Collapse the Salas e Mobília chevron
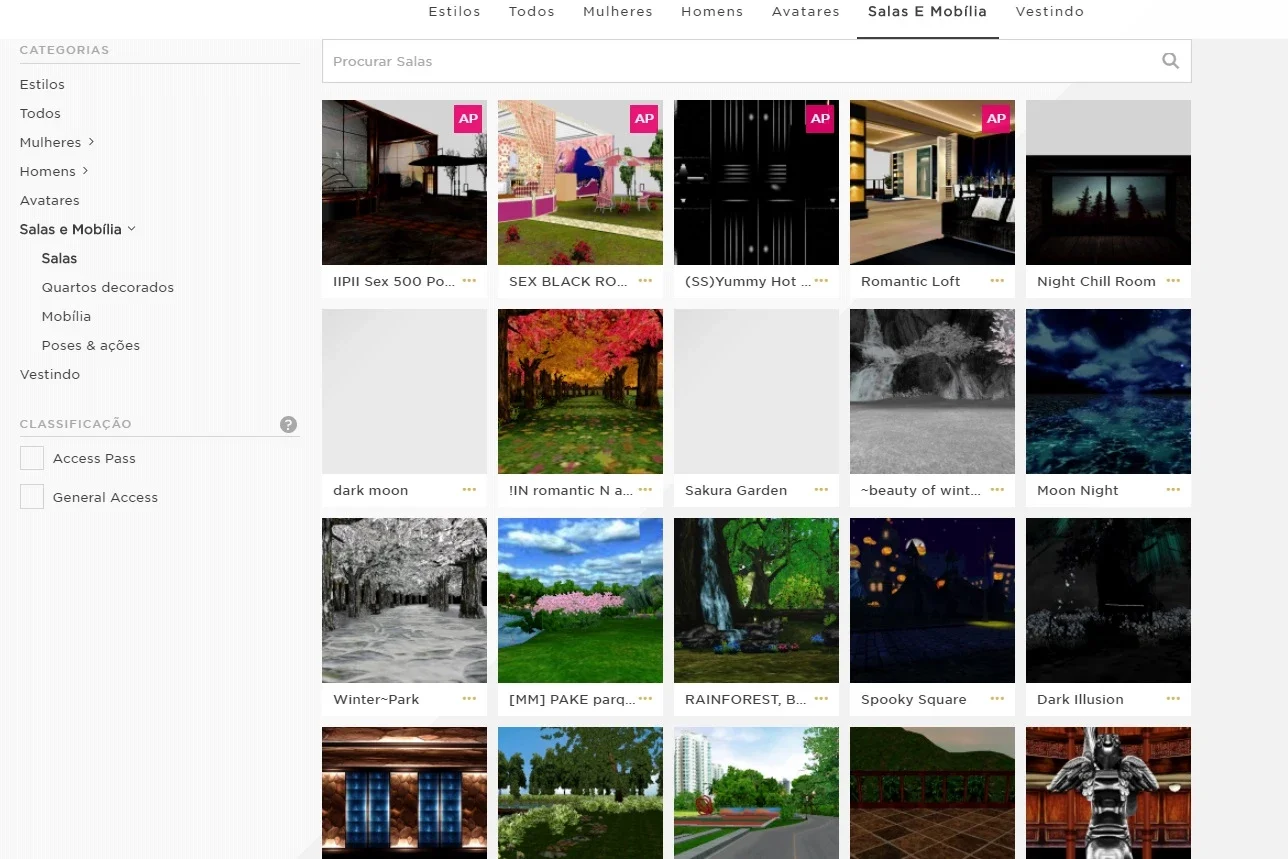Viewport: 1288px width, 859px height. pyautogui.click(x=131, y=229)
